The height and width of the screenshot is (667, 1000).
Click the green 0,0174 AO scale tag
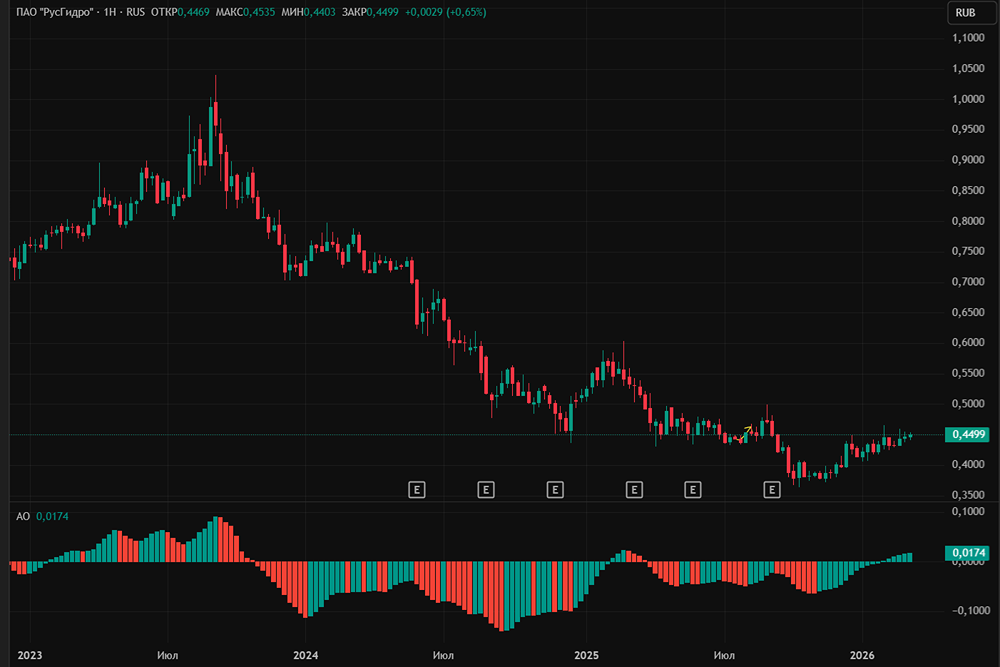(x=967, y=553)
